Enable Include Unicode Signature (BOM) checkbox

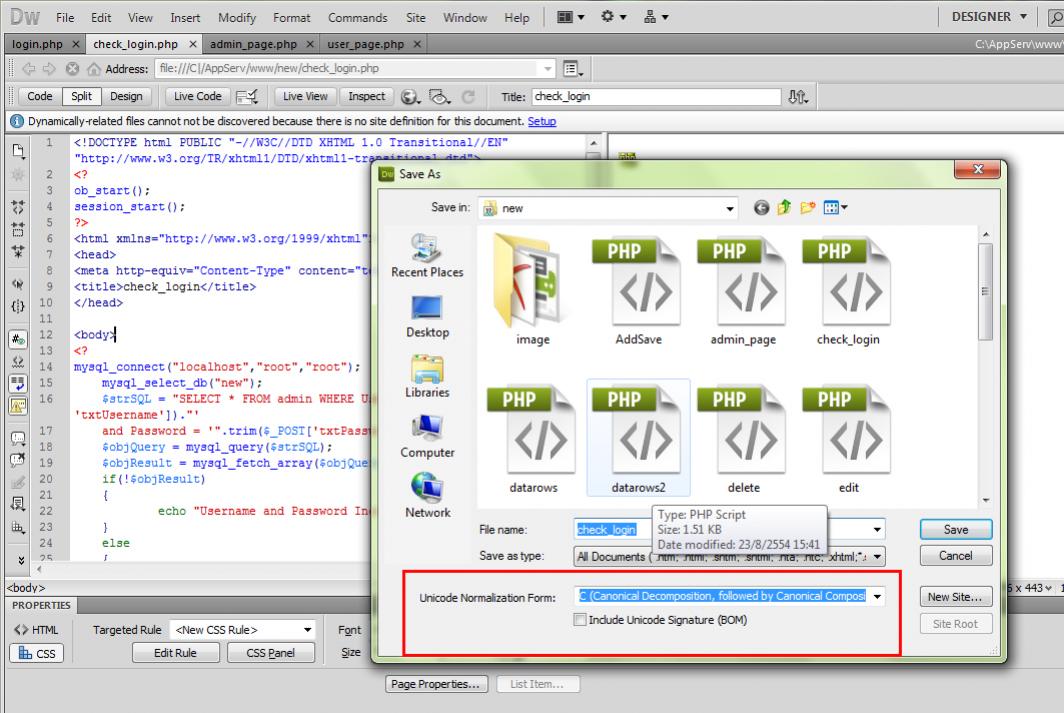[x=580, y=620]
